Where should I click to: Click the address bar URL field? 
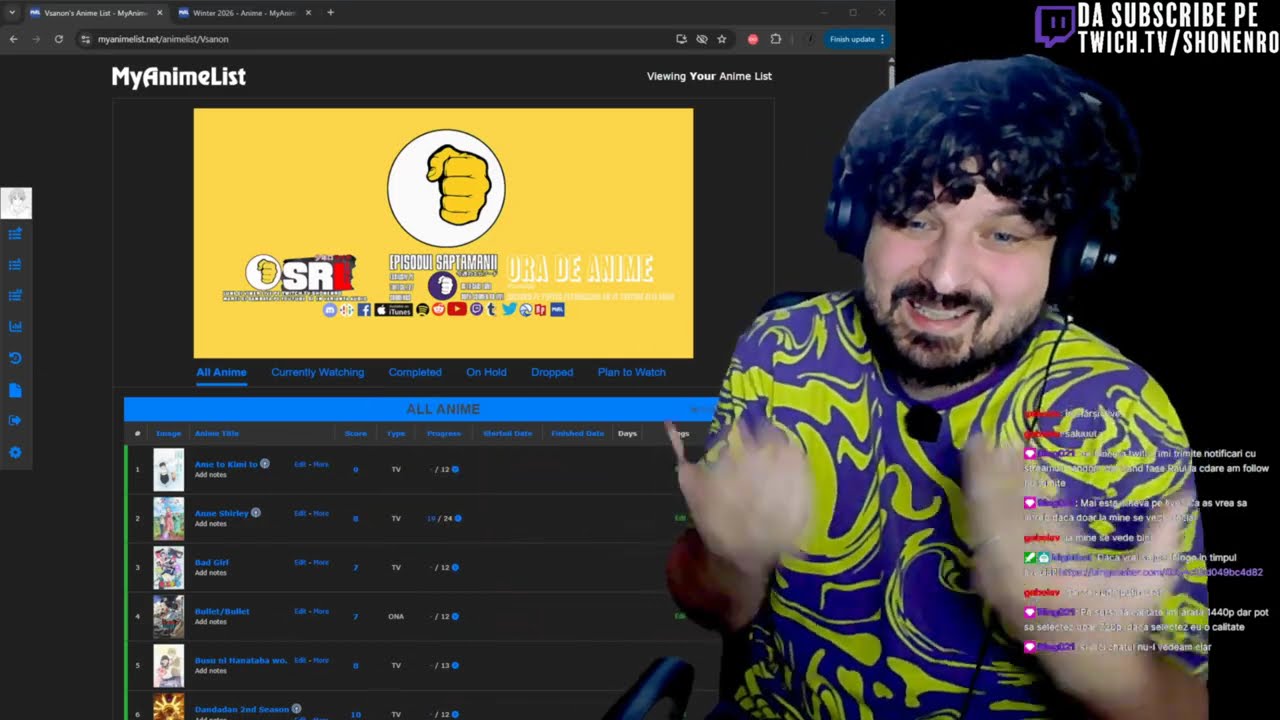(x=380, y=39)
